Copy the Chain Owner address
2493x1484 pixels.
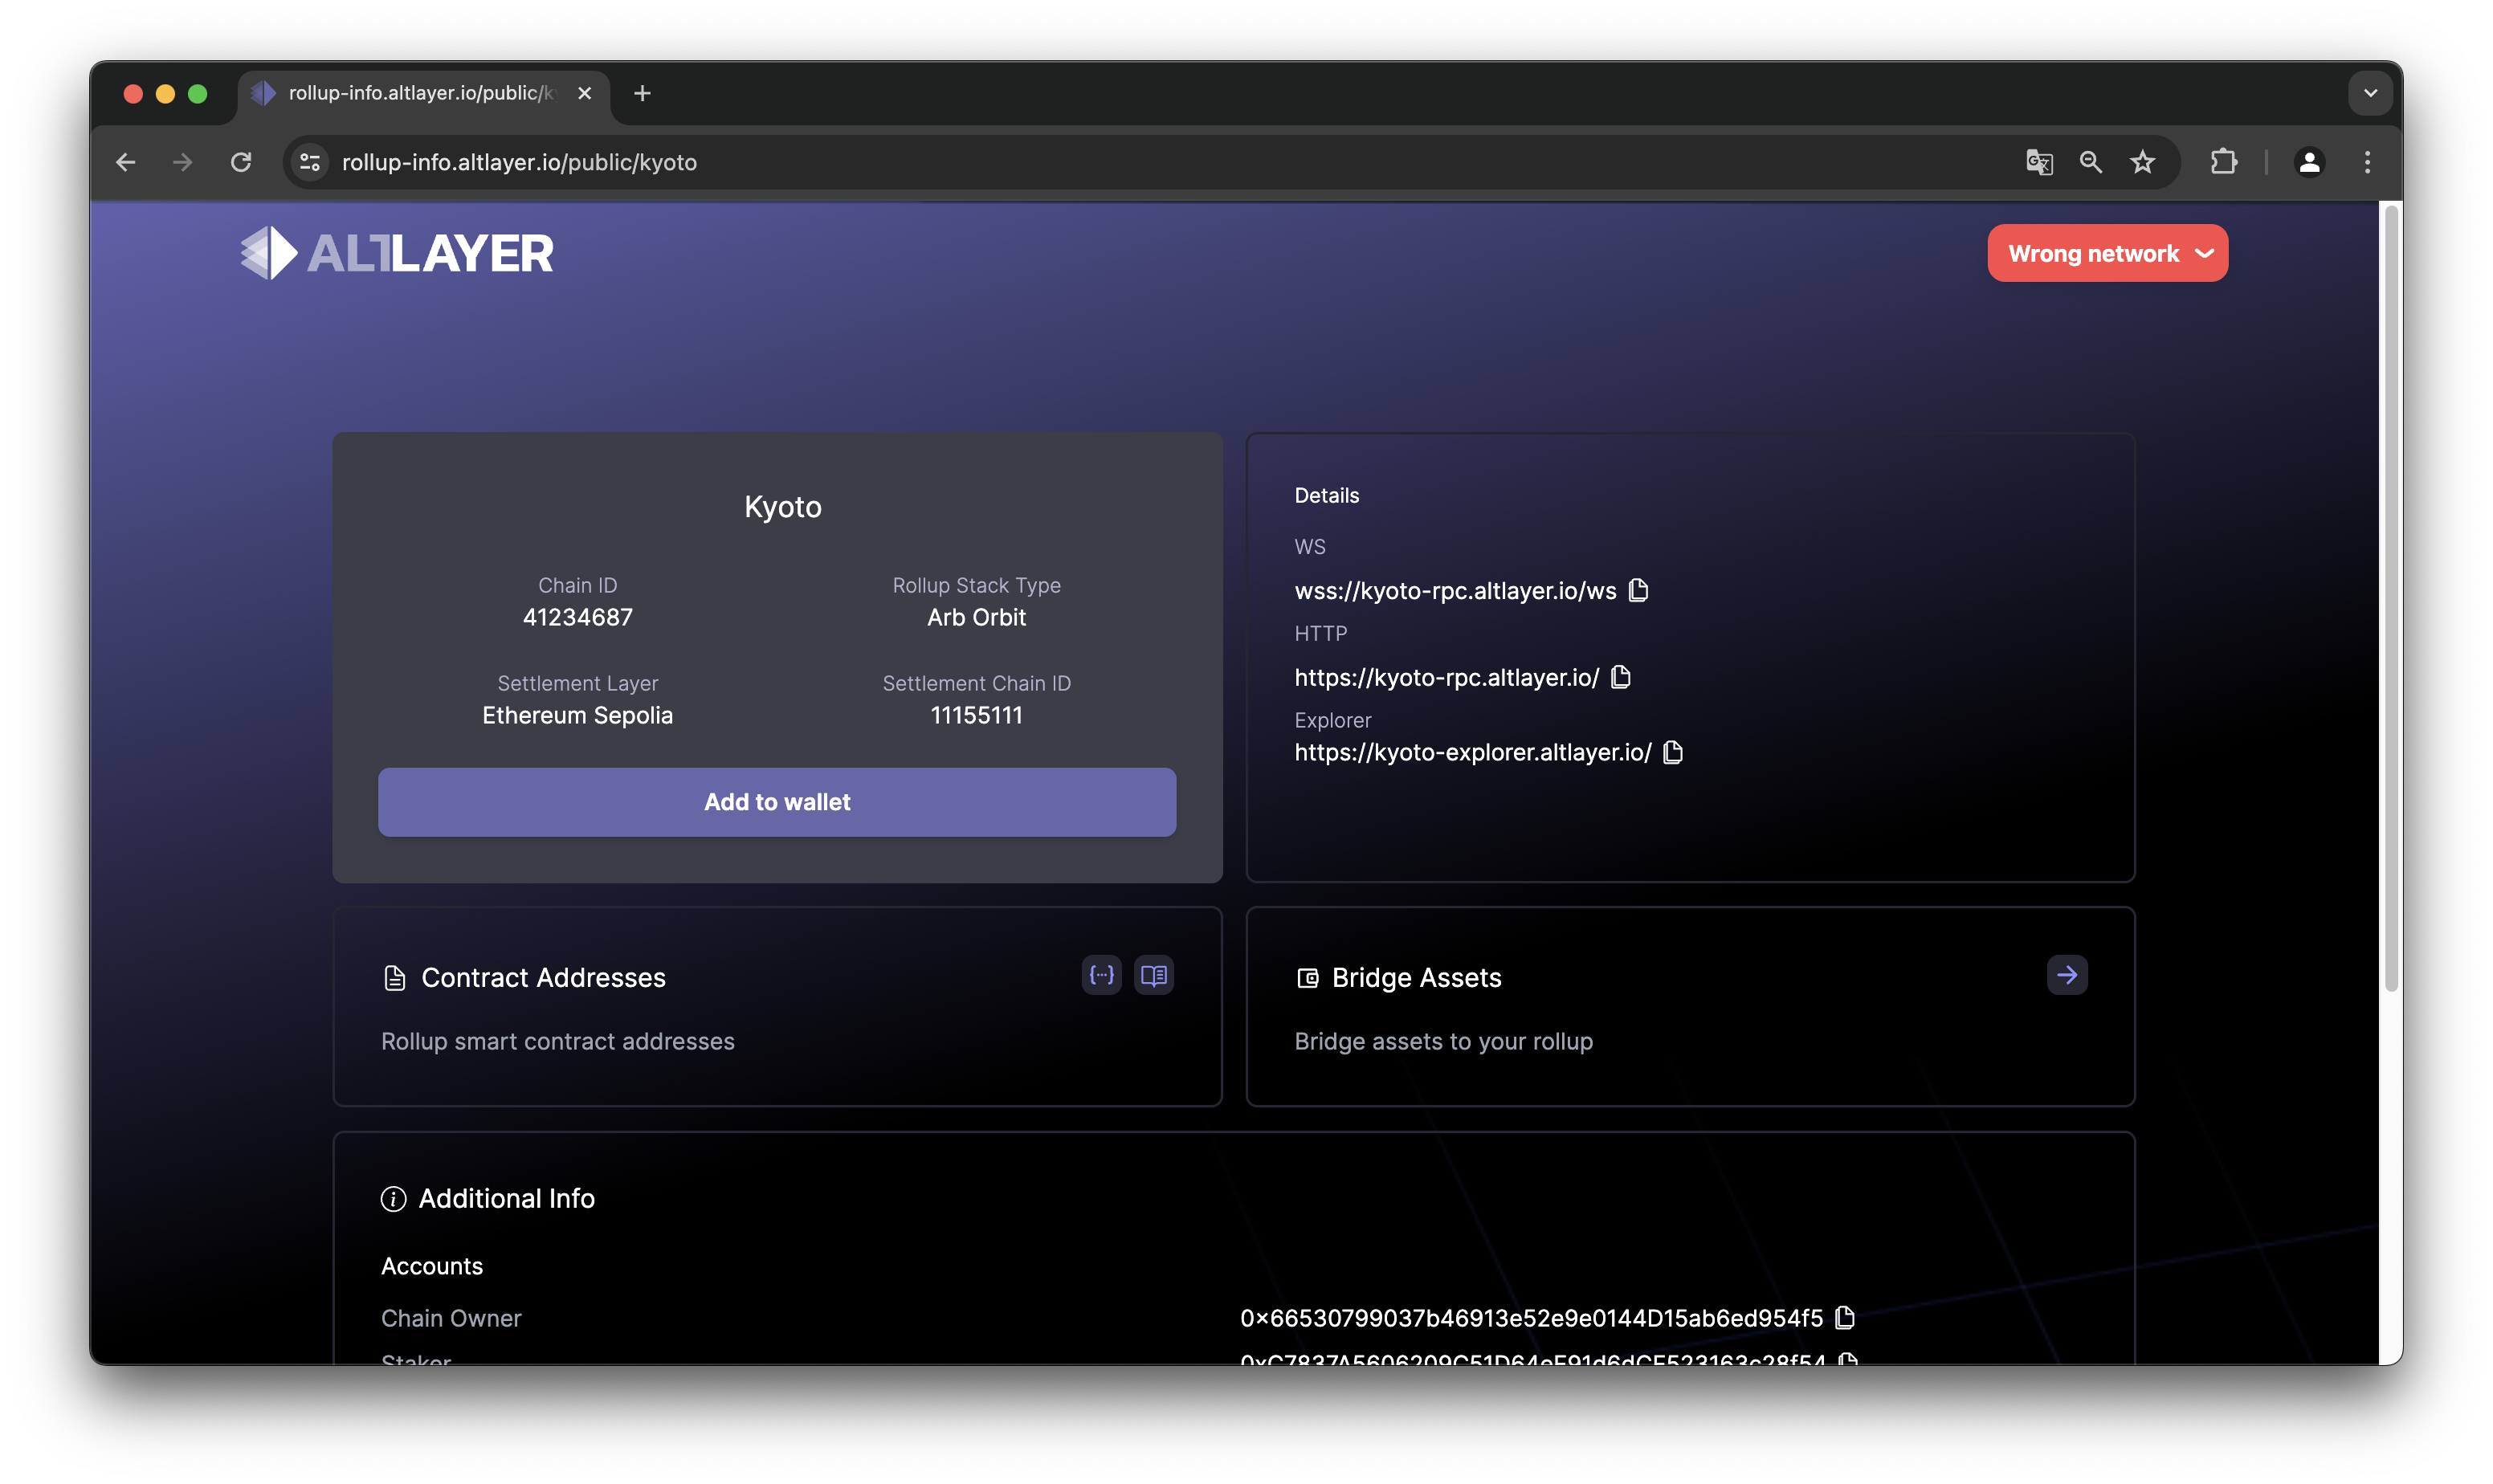pos(1845,1317)
